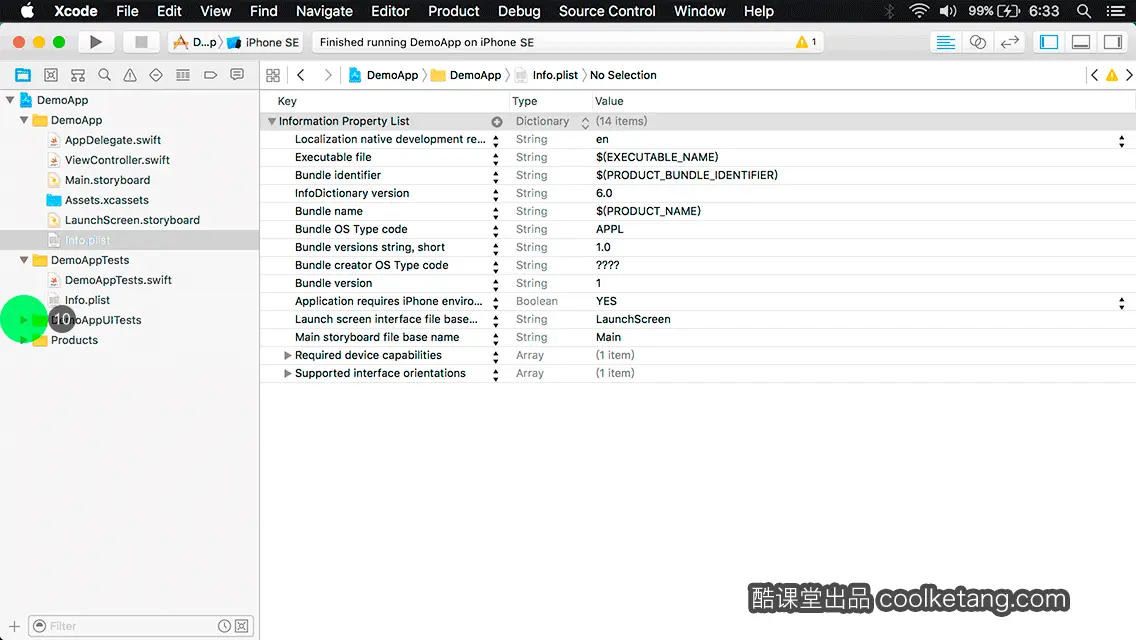Open the File menu
The image size is (1136, 640).
tap(127, 11)
